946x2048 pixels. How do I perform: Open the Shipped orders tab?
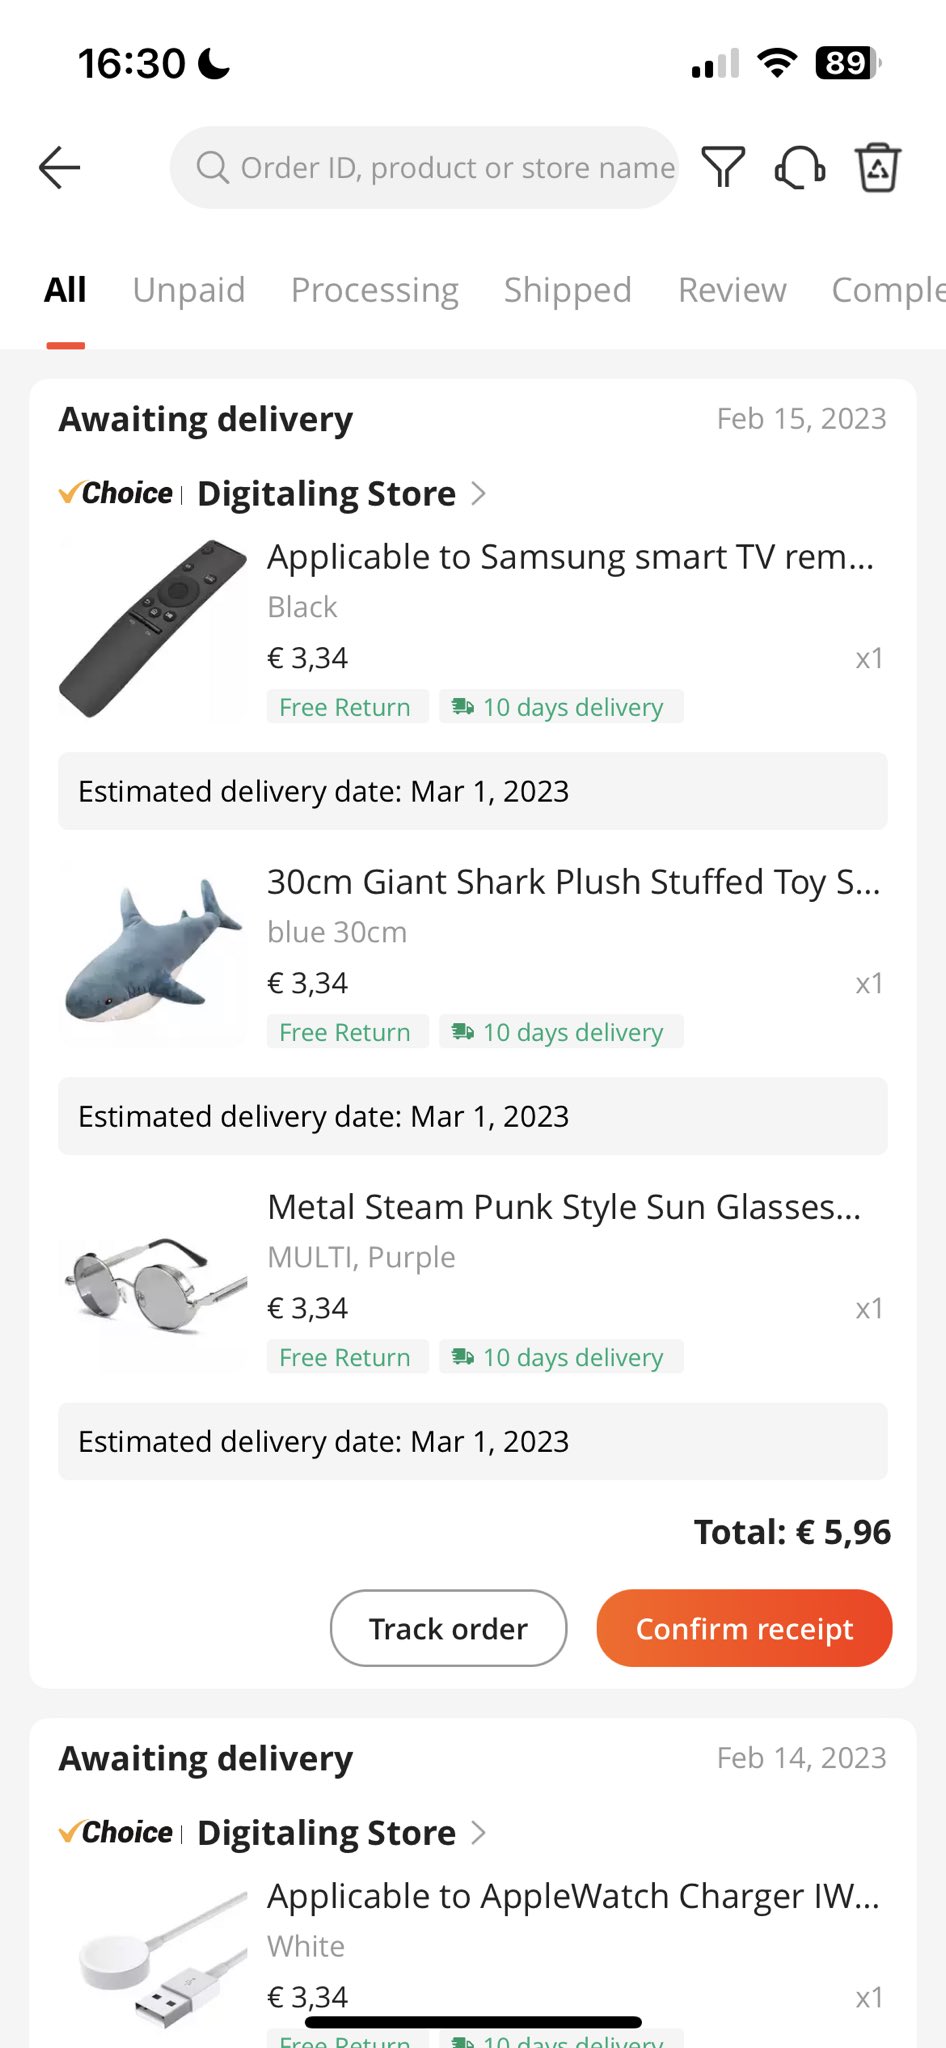click(x=568, y=290)
